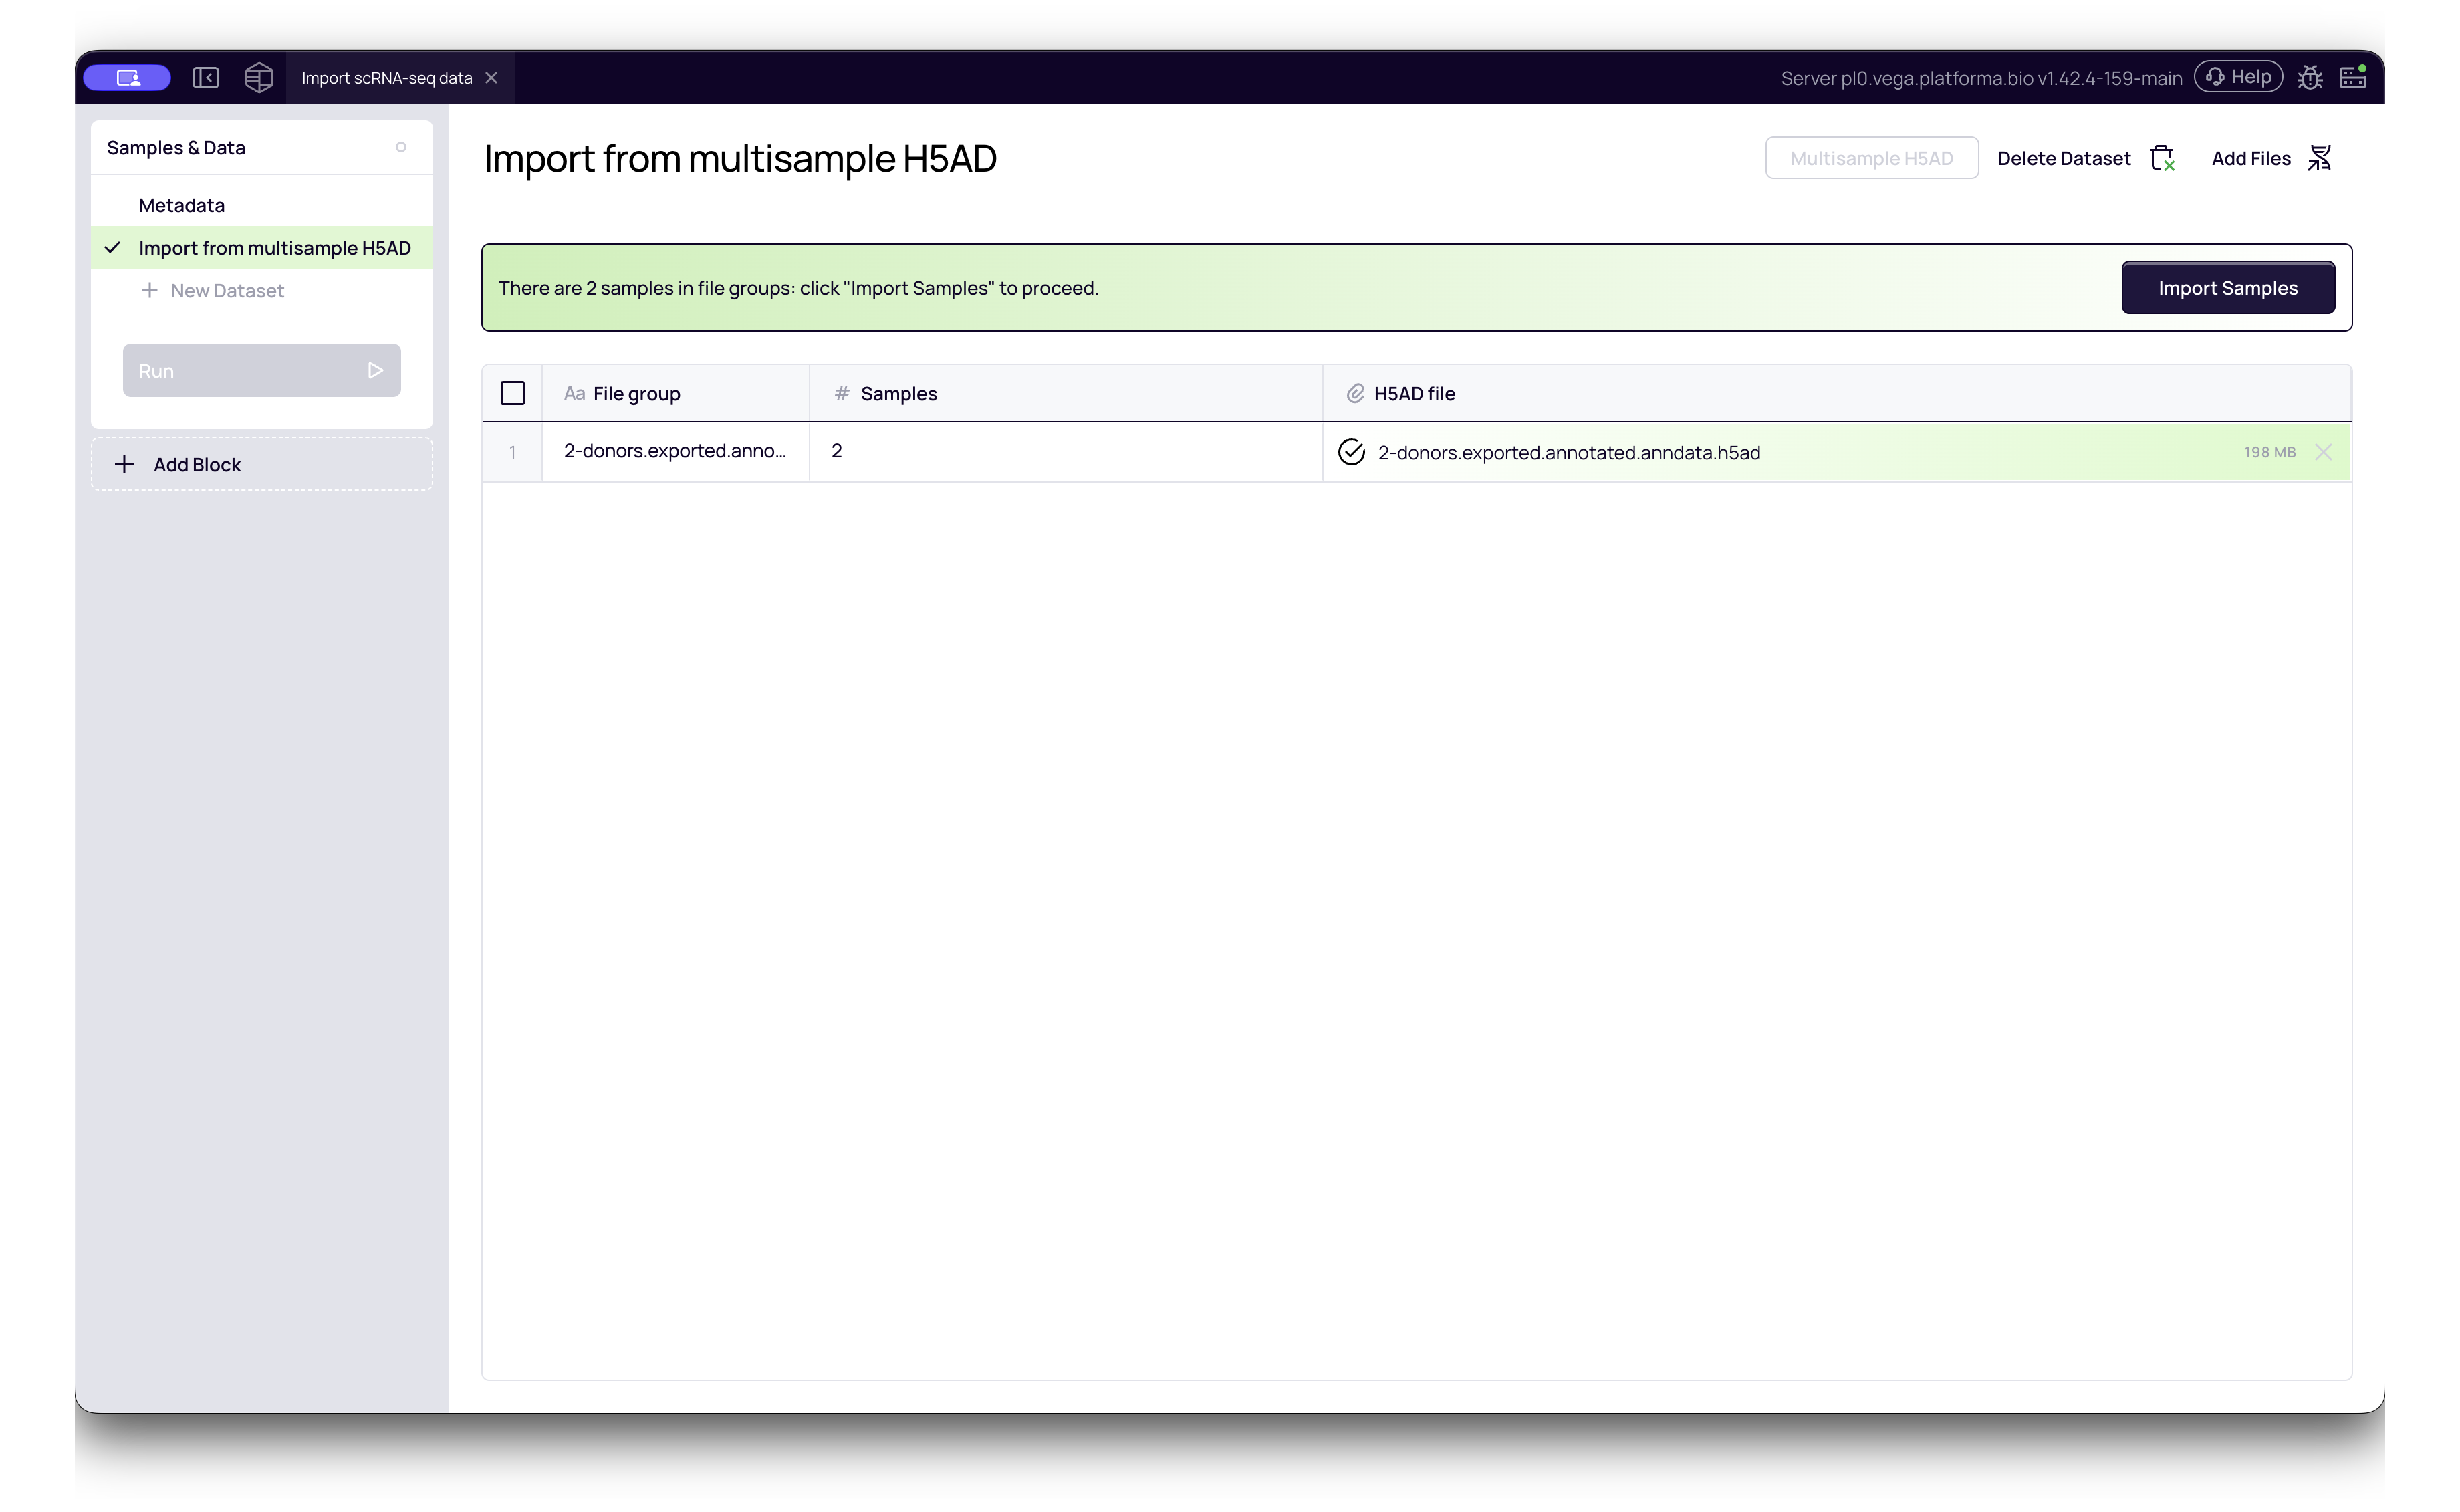Toggle the select-all rows checkbox
The image size is (2460, 1512).
(x=513, y=393)
